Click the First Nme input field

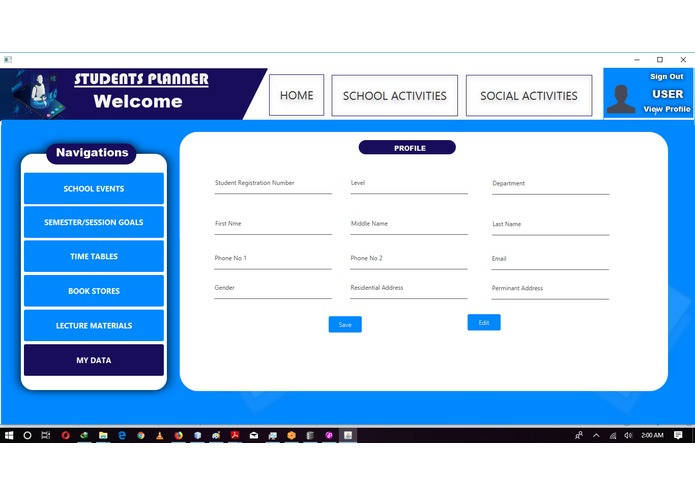tap(273, 226)
